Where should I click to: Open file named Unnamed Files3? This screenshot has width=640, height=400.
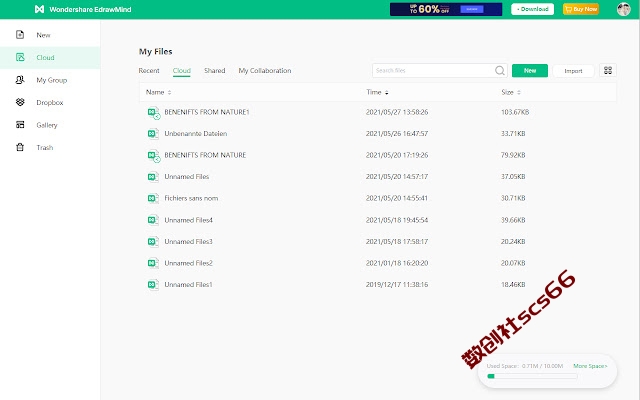coord(188,242)
